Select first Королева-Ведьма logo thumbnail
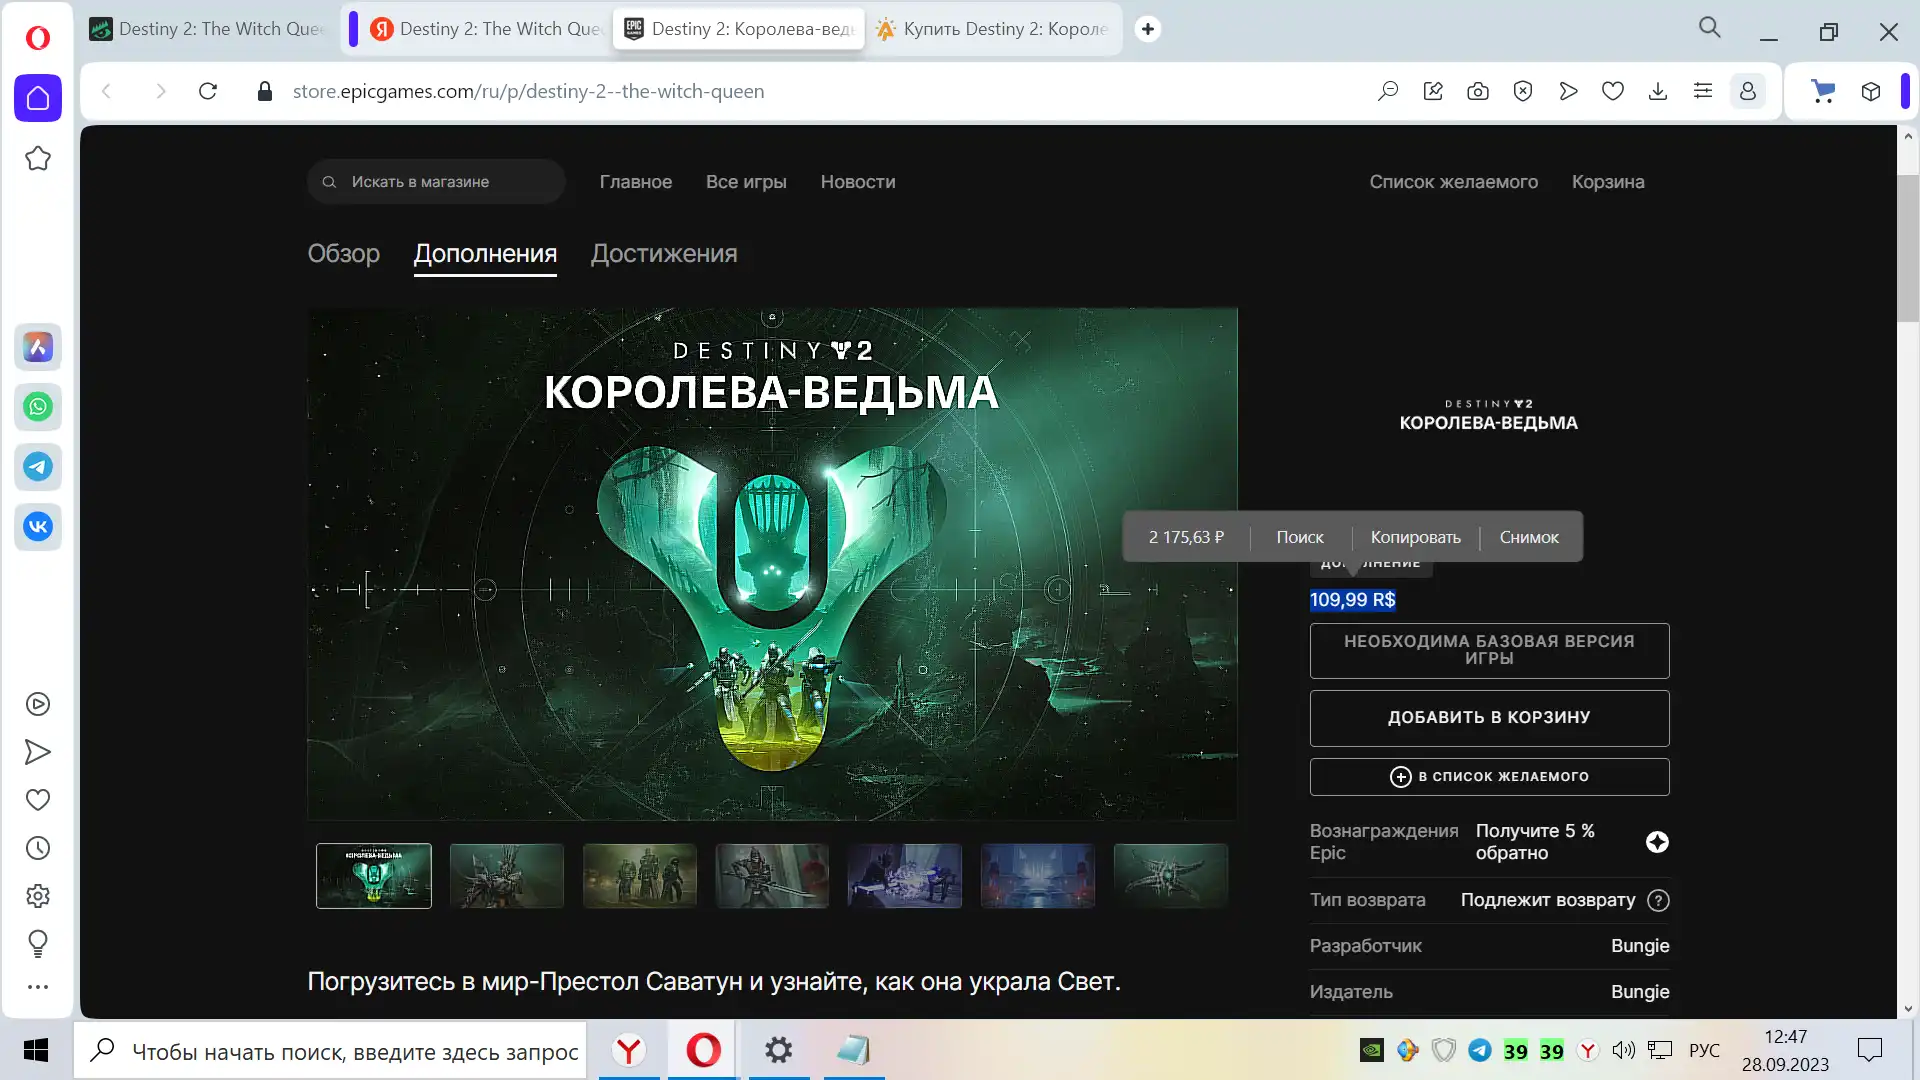This screenshot has height=1080, width=1920. [374, 876]
